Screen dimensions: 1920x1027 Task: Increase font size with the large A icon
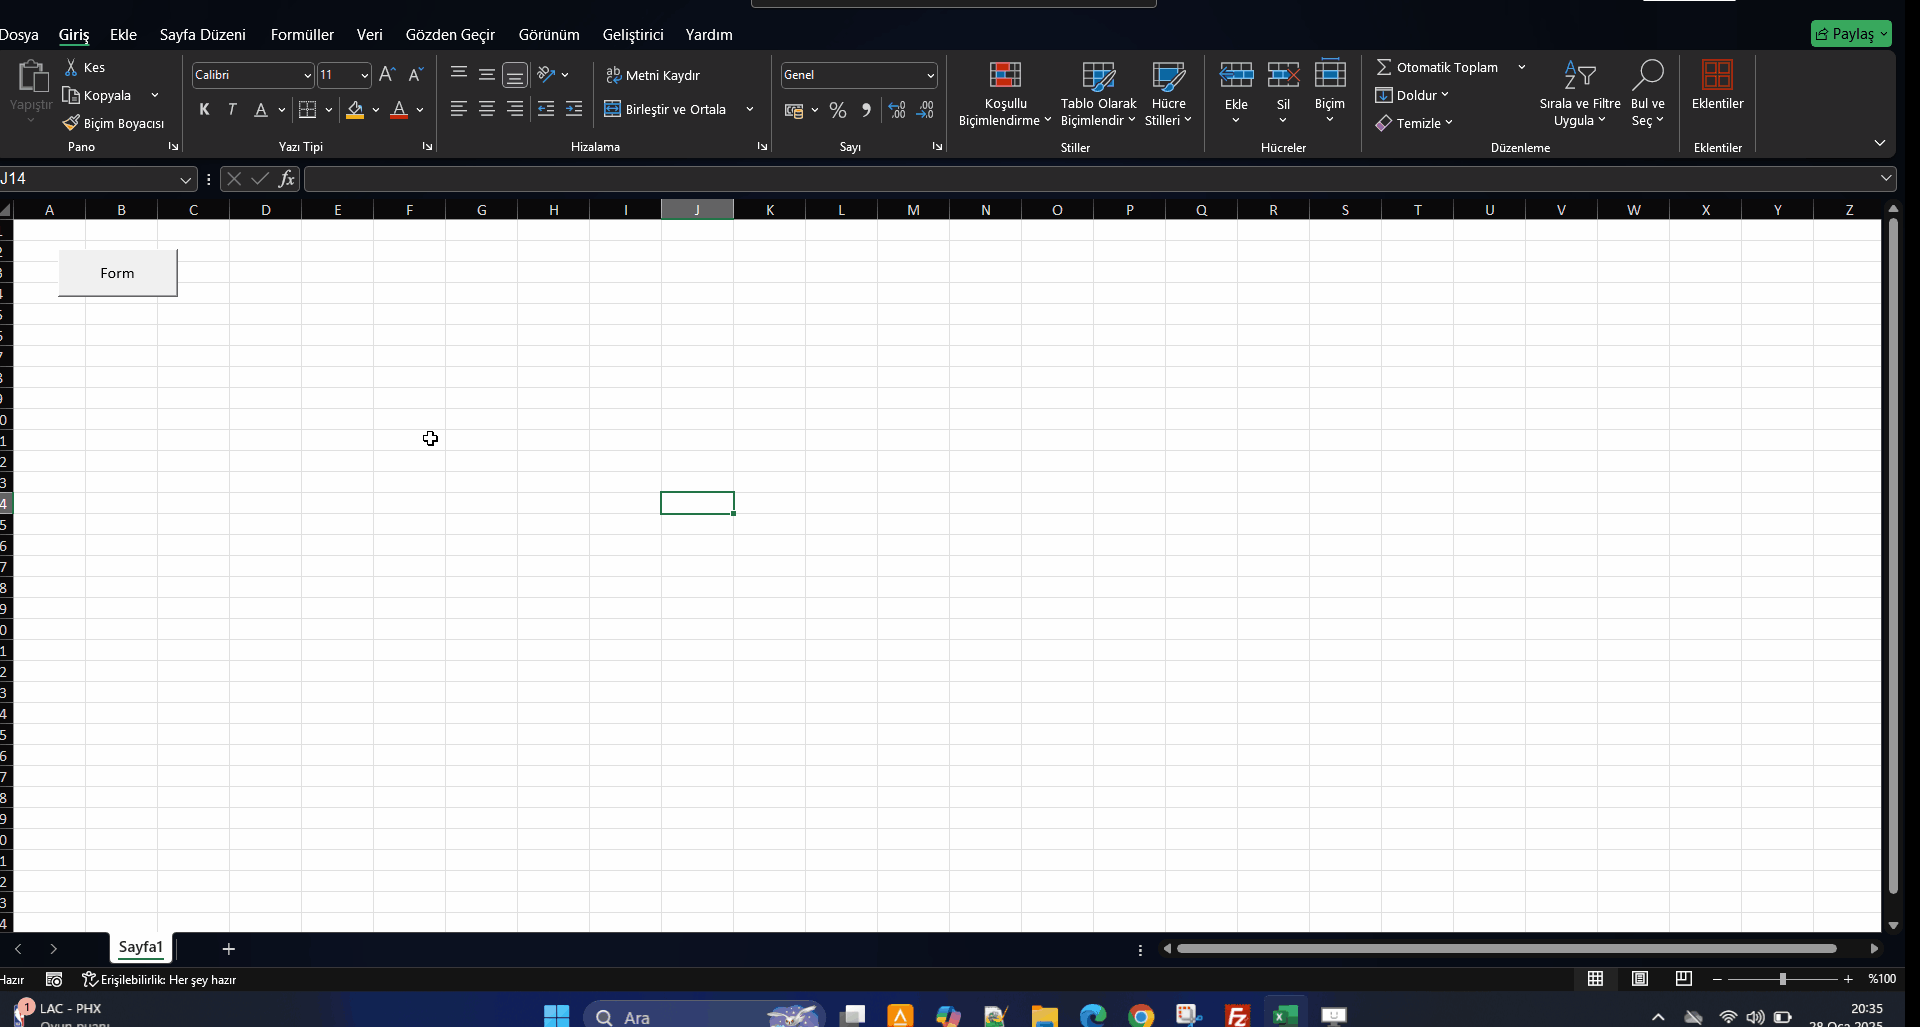[387, 75]
